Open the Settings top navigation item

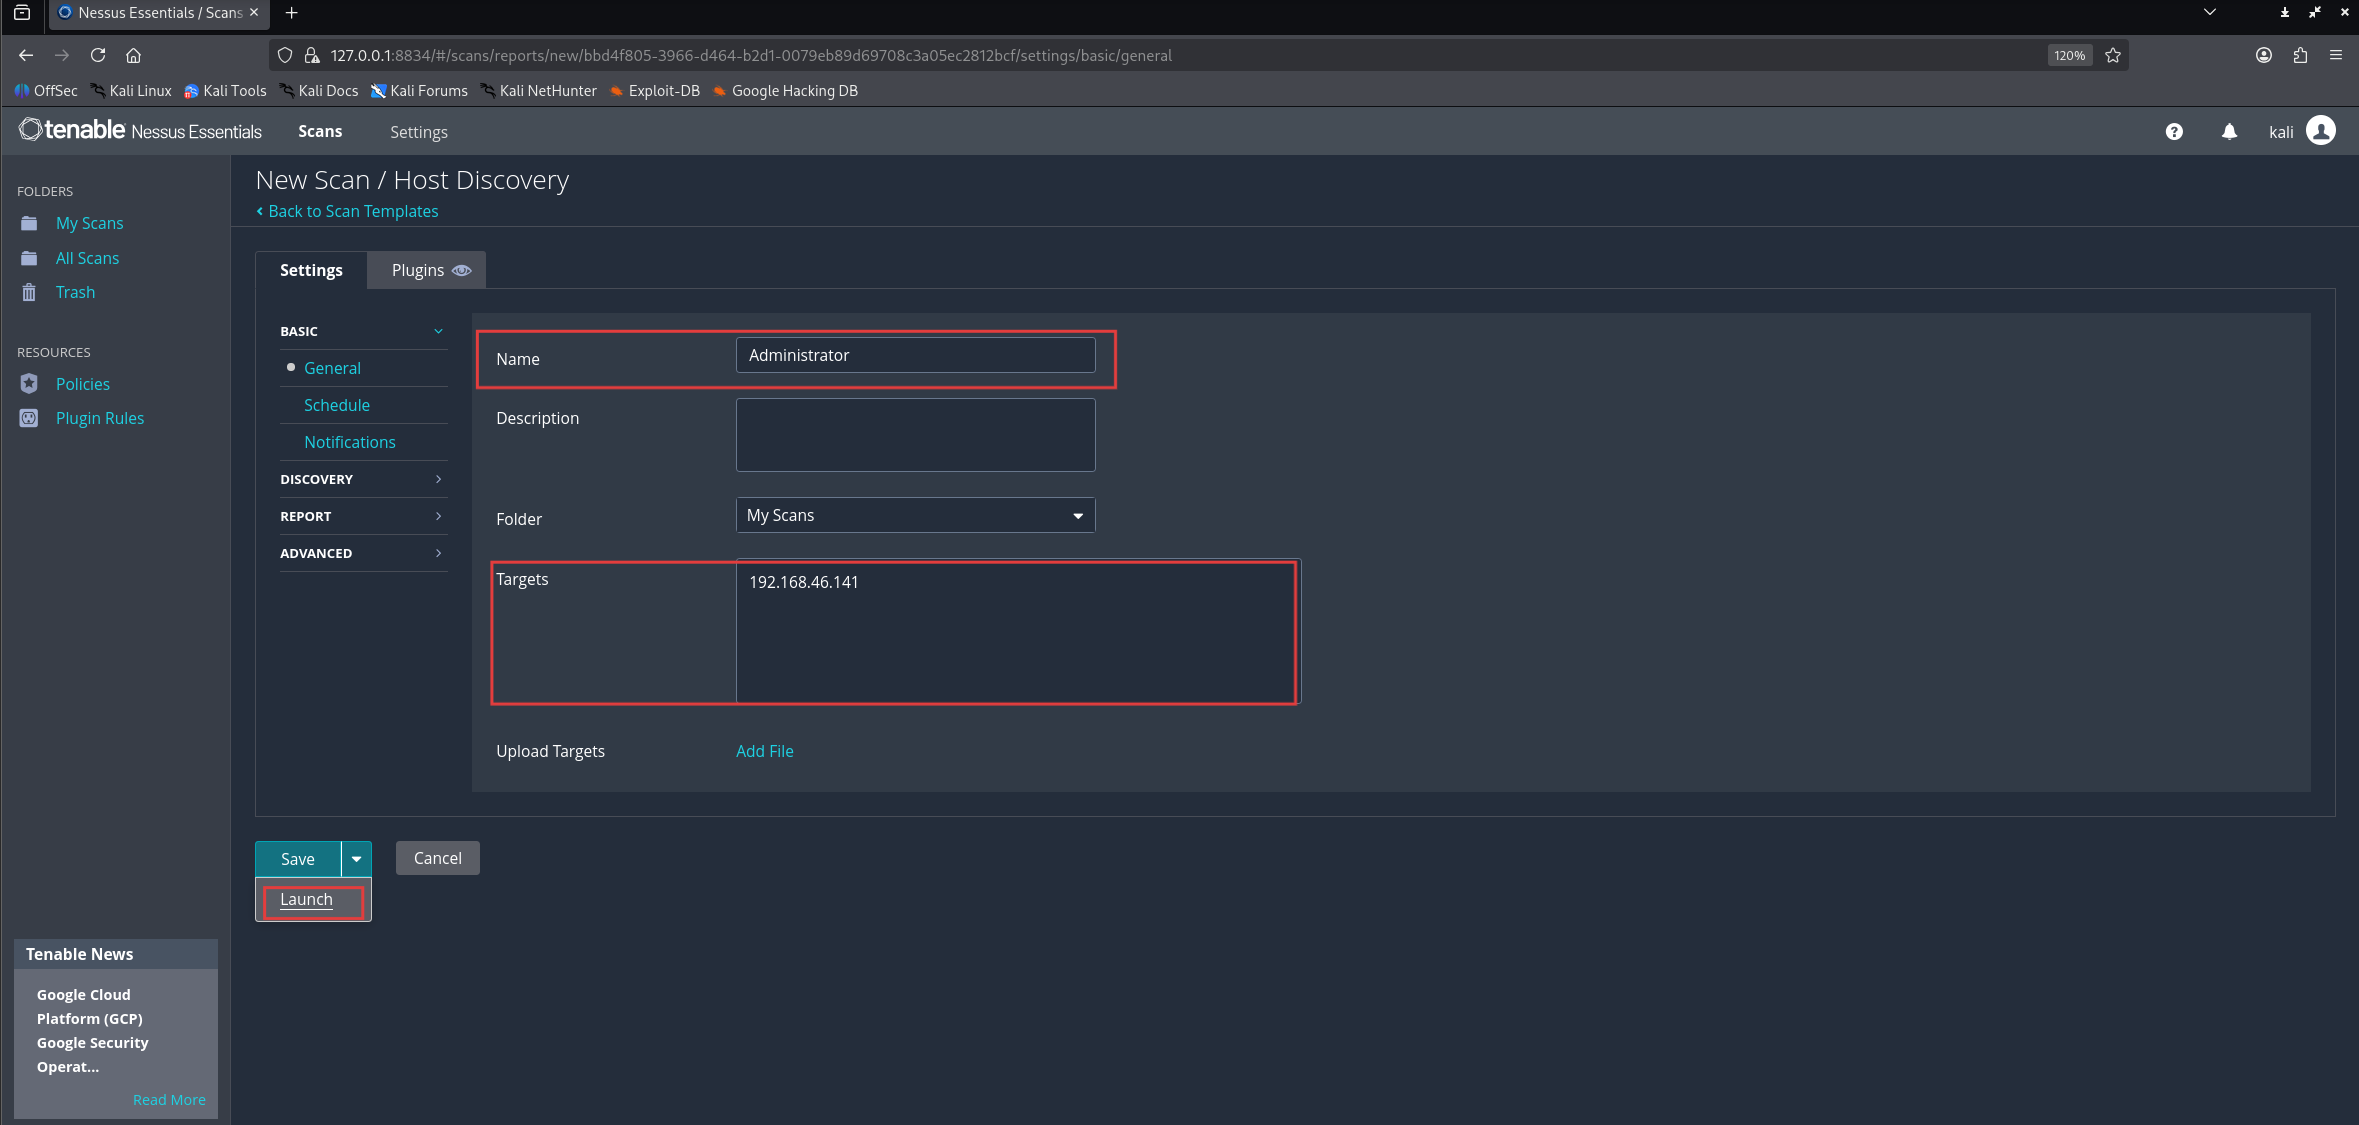(x=418, y=132)
